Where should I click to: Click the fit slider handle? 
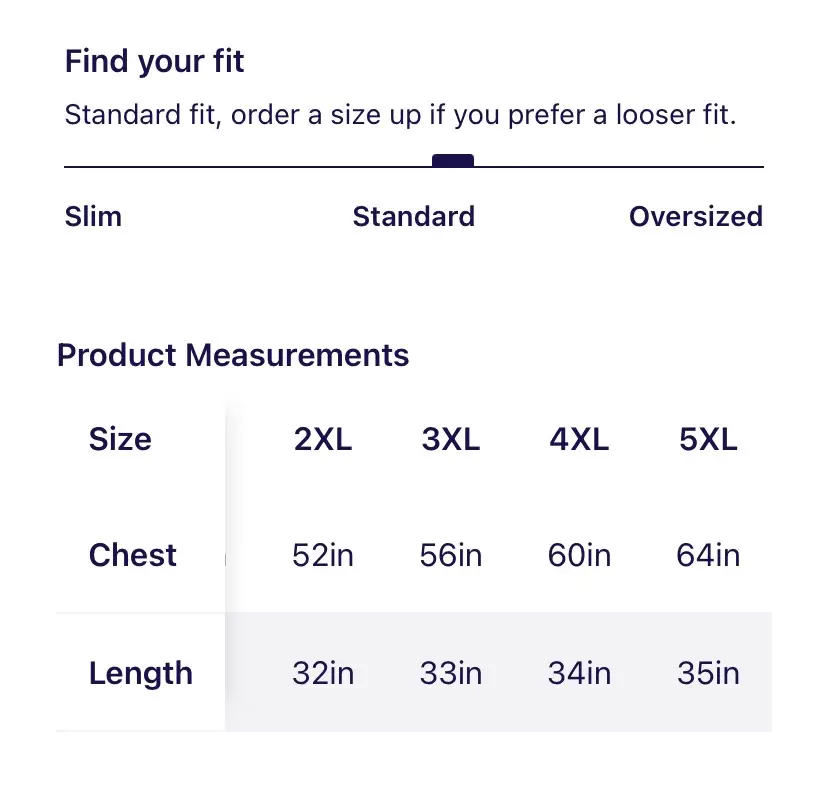(x=453, y=160)
